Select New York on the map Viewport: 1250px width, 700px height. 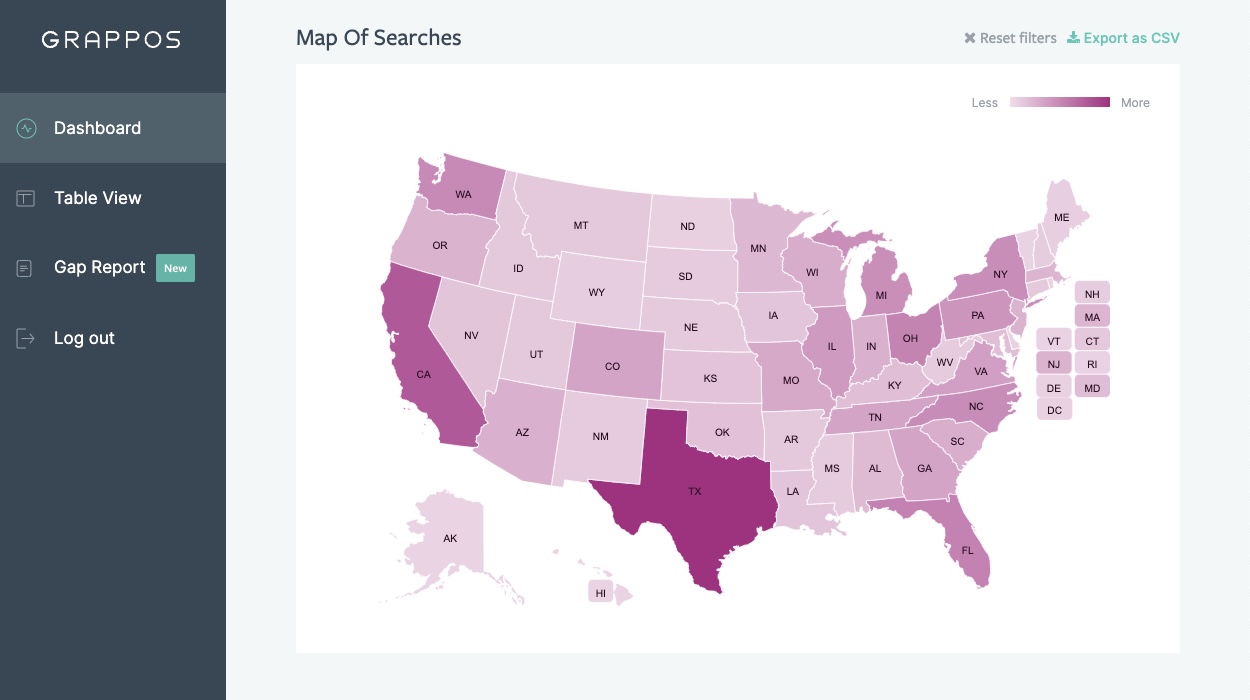(x=998, y=273)
